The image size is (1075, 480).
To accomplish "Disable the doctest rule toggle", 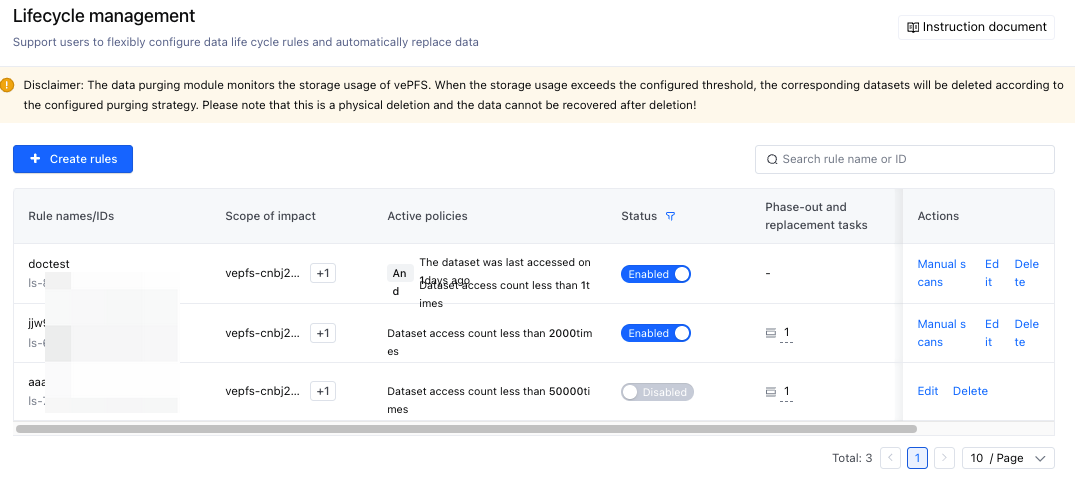I will (655, 274).
